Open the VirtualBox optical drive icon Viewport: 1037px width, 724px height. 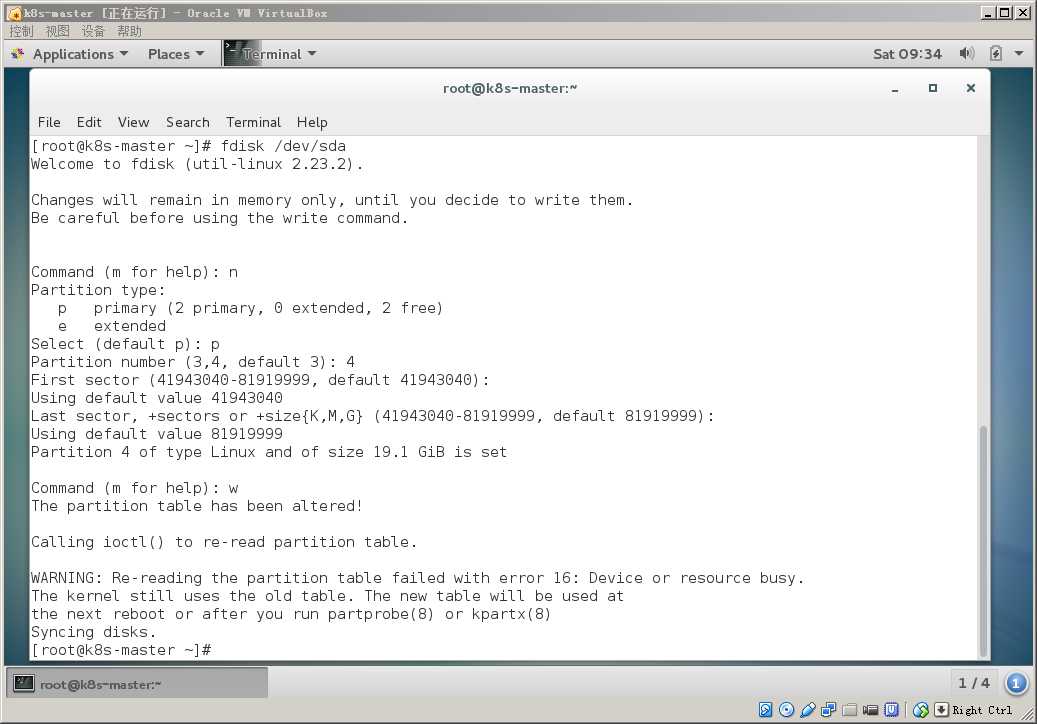(786, 709)
